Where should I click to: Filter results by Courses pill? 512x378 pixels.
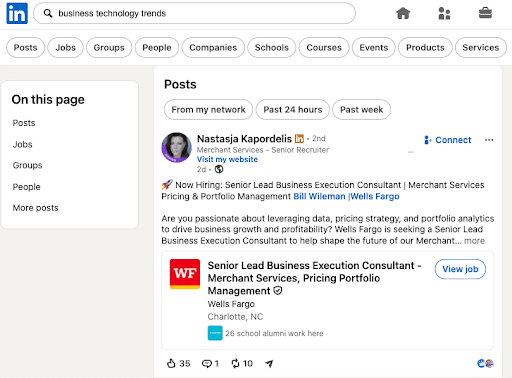tap(324, 47)
